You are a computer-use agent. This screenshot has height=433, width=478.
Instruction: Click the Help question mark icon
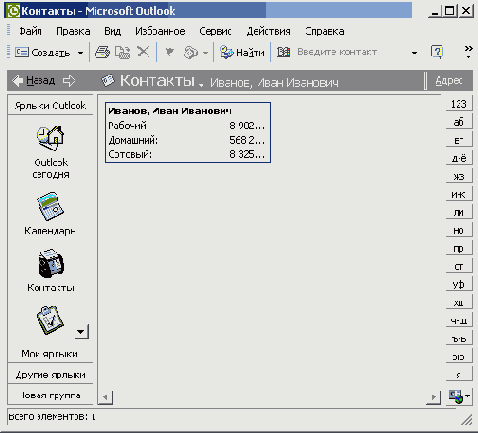point(437,52)
